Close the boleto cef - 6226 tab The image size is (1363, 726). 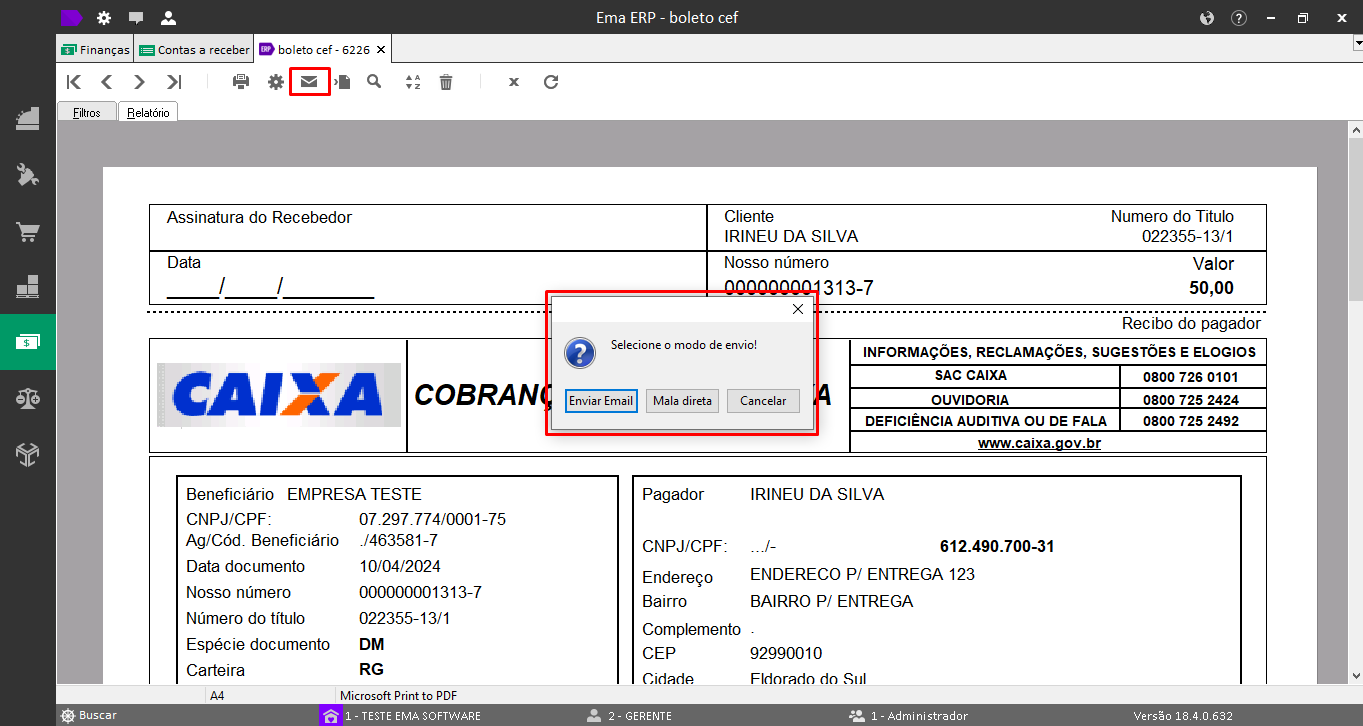[381, 50]
